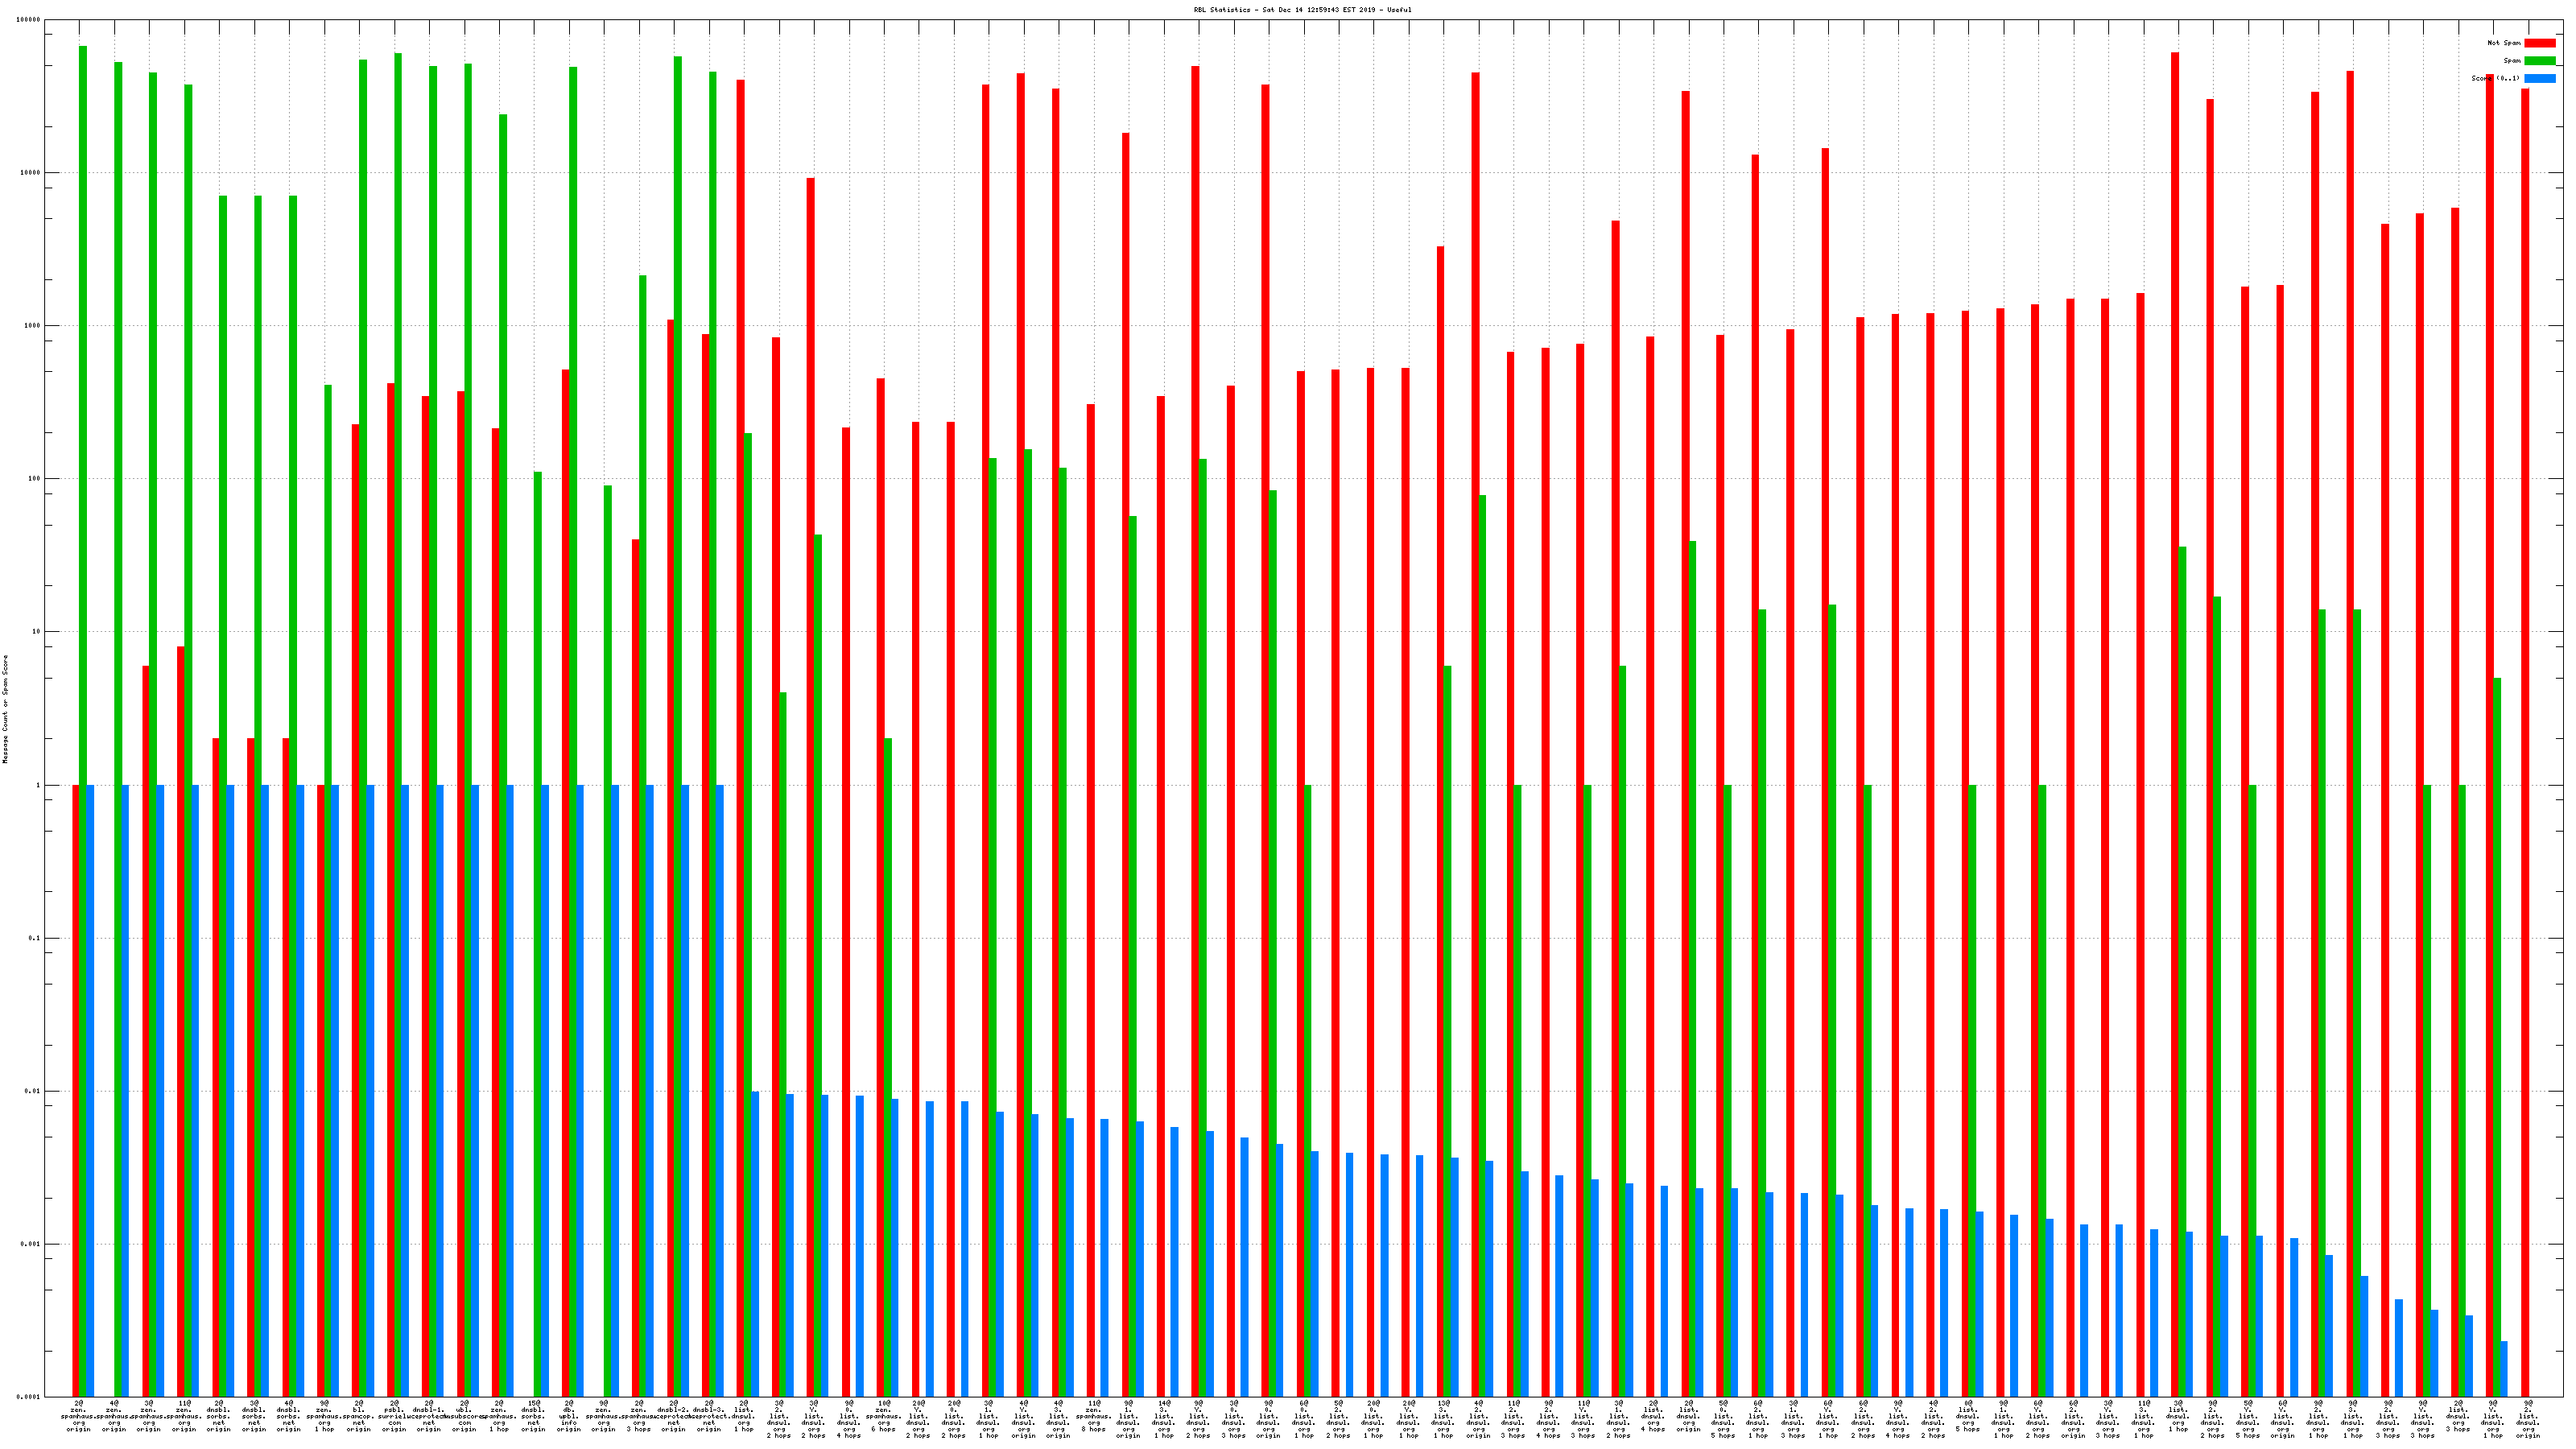
Task: Click the '15@ dnsbl.sorbs.net origin' x-axis label
Action: (x=534, y=1416)
